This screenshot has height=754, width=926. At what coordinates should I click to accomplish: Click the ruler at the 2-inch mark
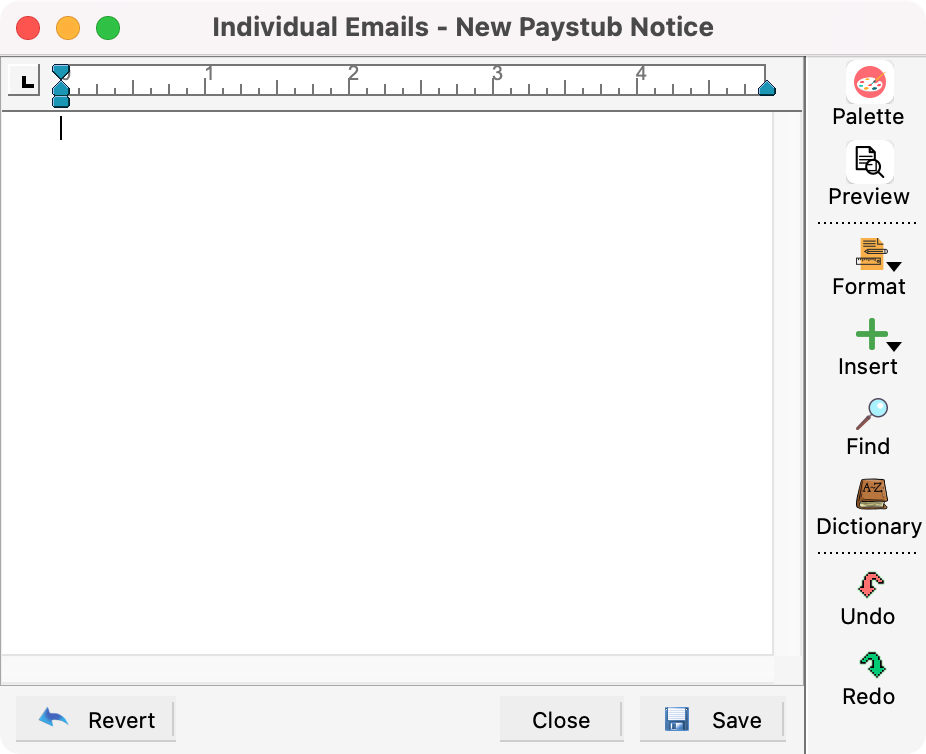click(353, 82)
